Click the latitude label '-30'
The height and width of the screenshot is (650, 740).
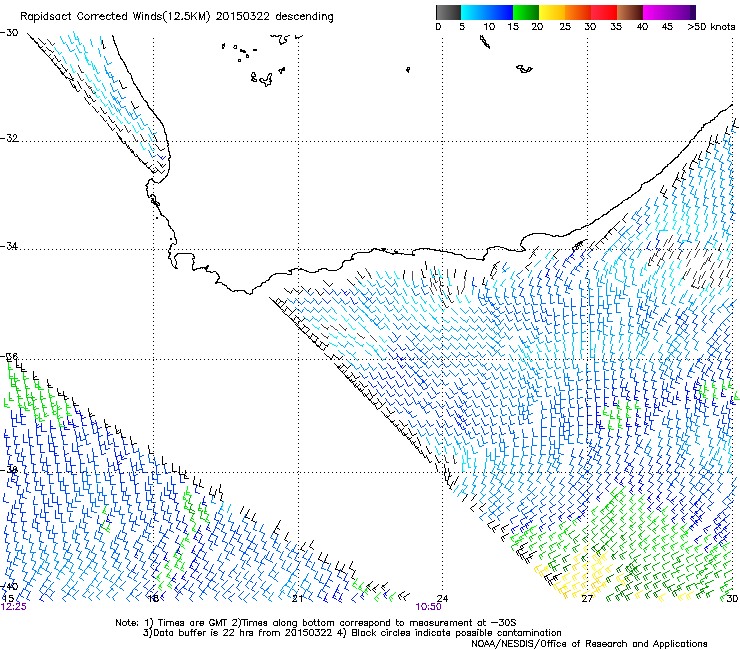9,33
